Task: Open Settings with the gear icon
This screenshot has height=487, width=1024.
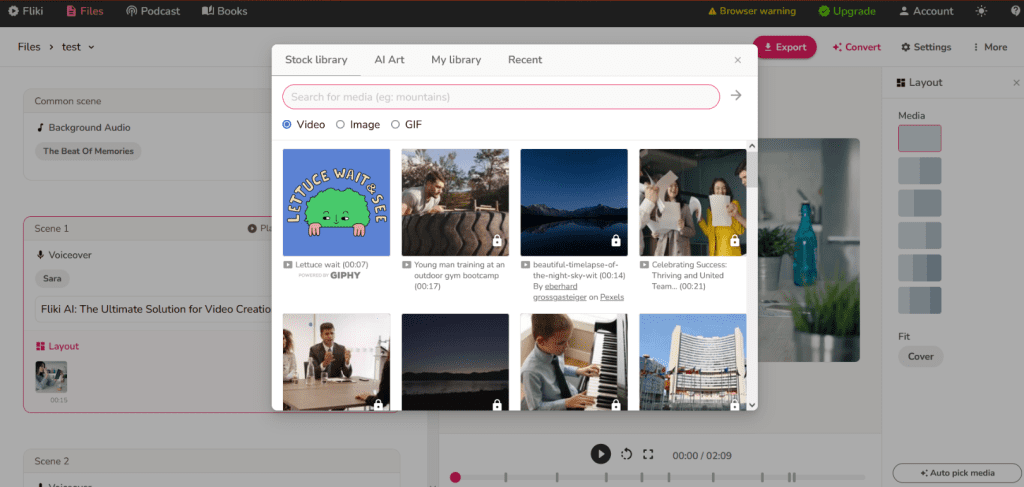Action: 926,47
